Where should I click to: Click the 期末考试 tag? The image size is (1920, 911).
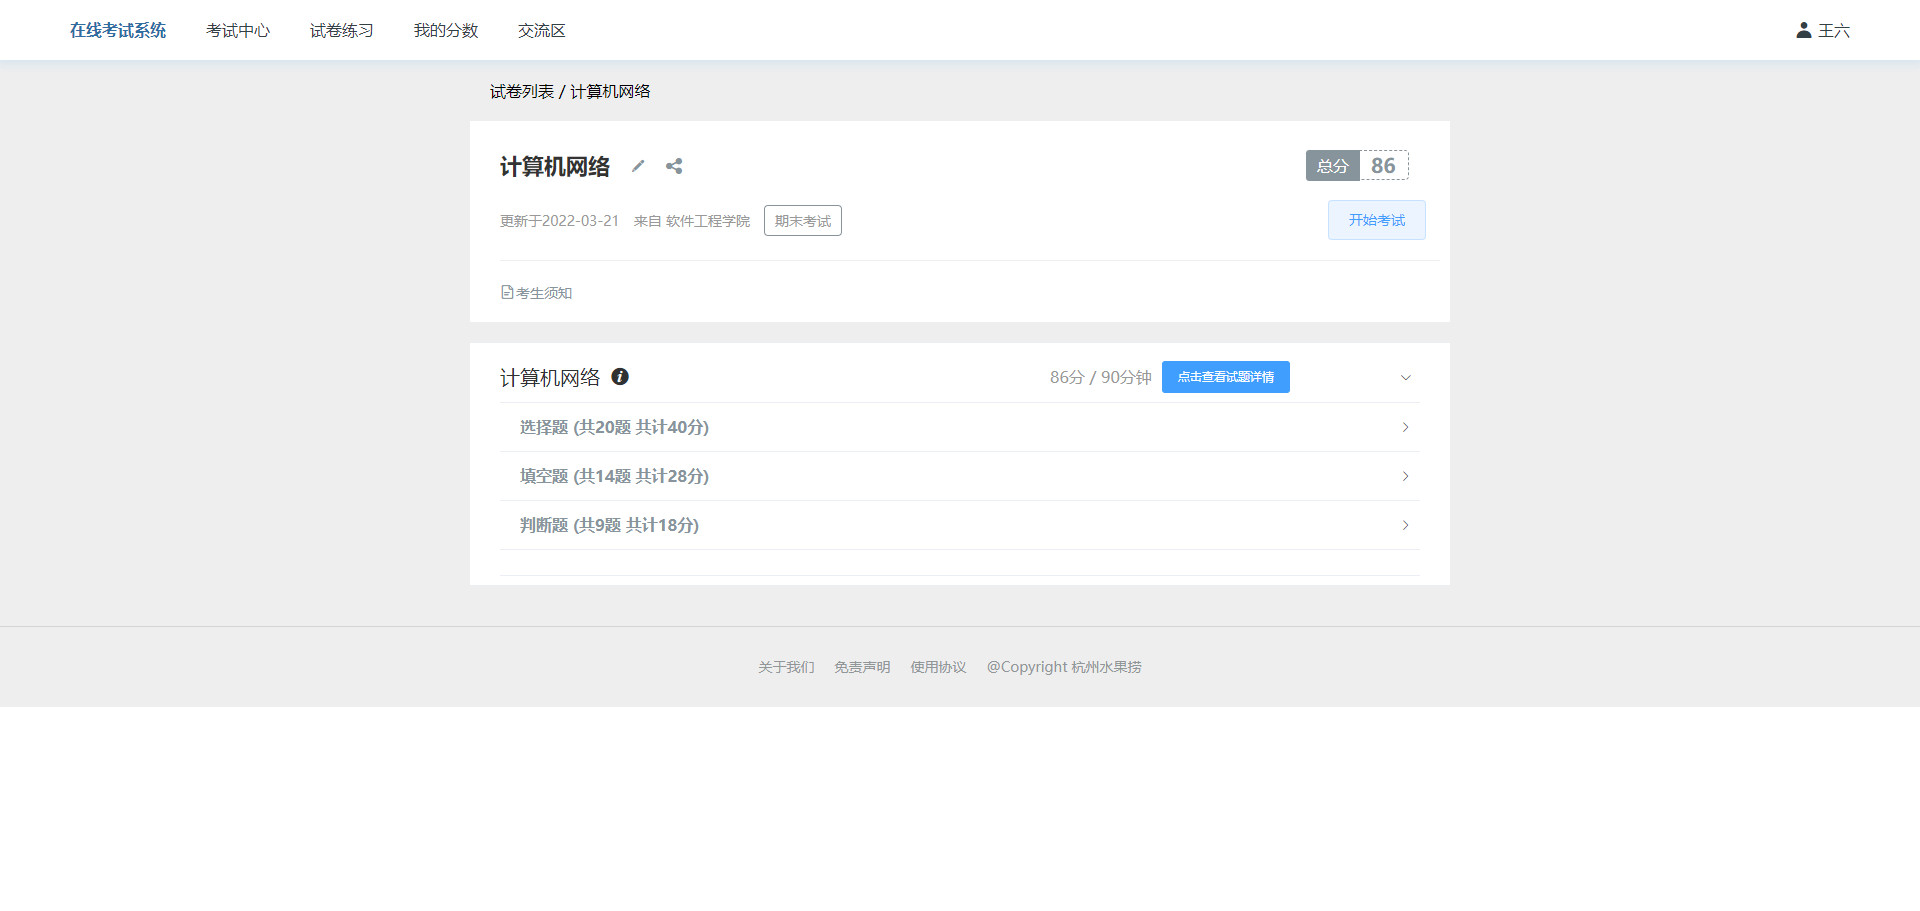click(803, 221)
